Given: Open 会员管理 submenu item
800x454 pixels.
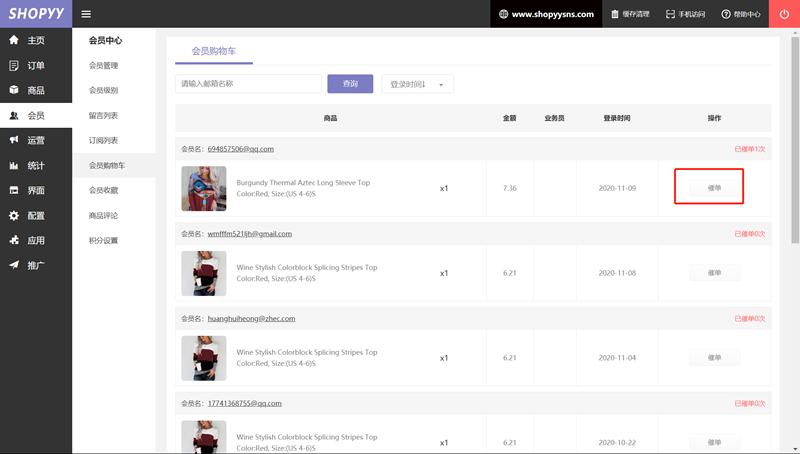Looking at the screenshot, I should pyautogui.click(x=104, y=65).
